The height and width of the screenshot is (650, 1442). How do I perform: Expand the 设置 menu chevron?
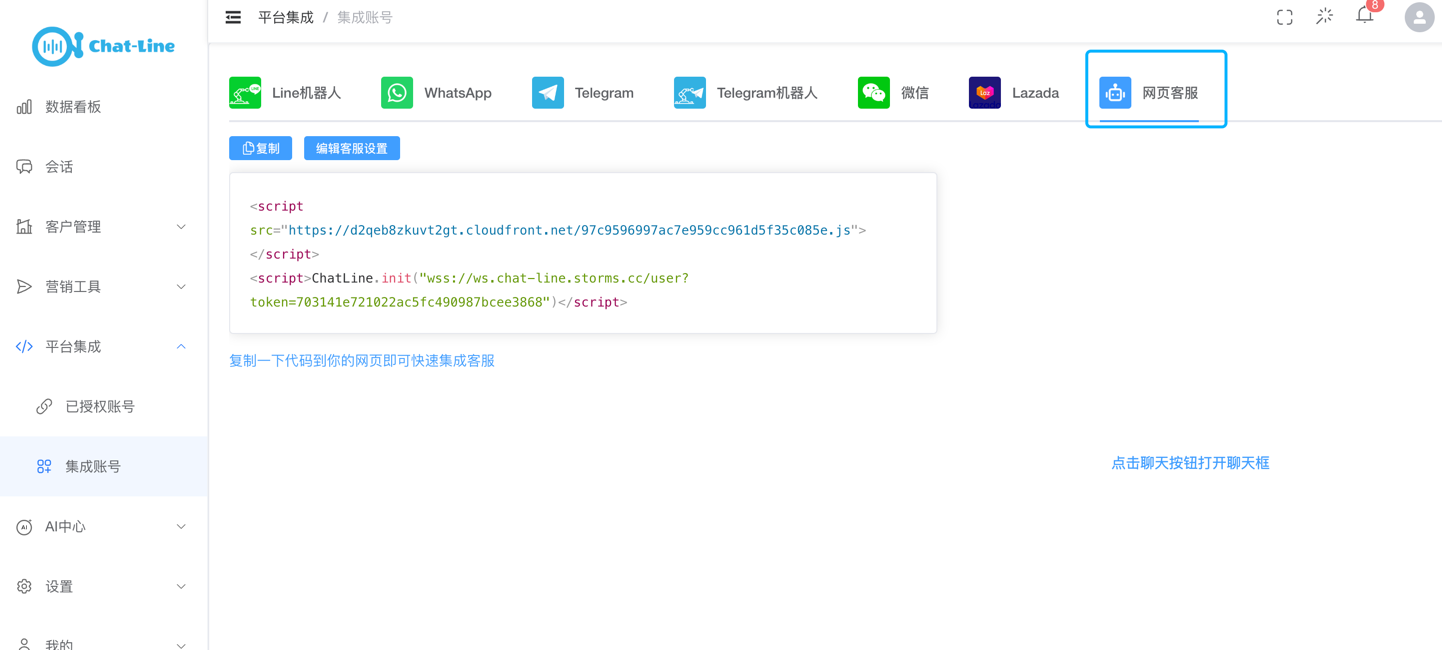pyautogui.click(x=181, y=587)
